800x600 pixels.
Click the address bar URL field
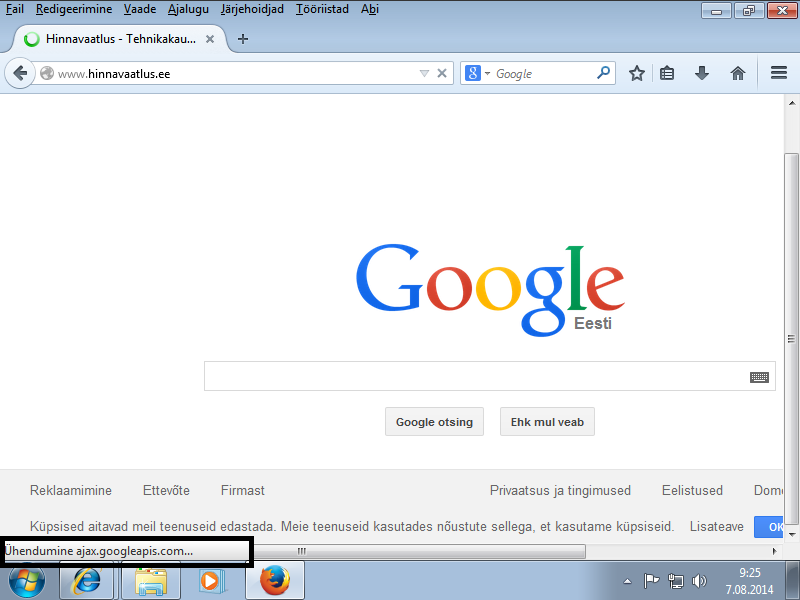[235, 73]
